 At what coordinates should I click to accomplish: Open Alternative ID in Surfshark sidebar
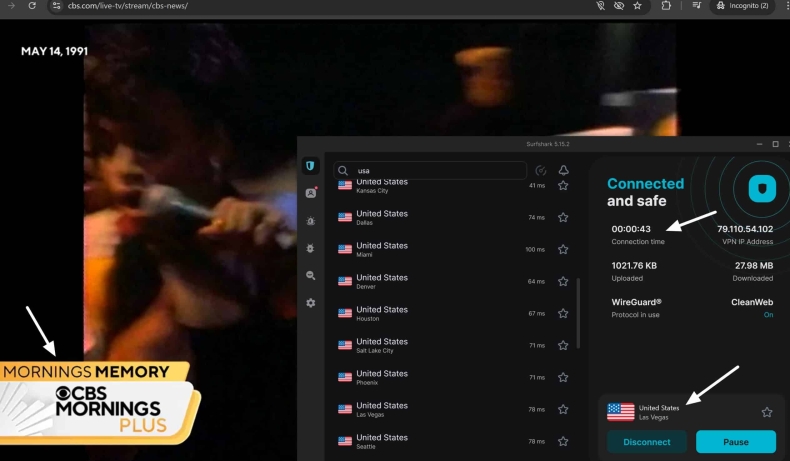click(311, 193)
